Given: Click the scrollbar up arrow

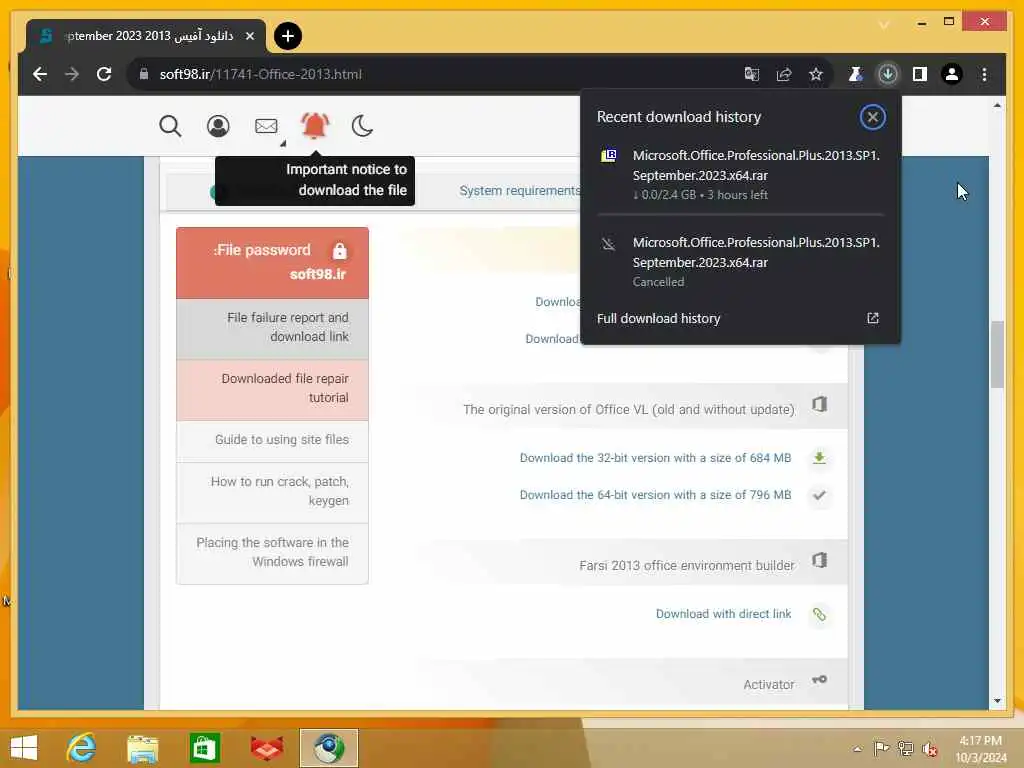Looking at the screenshot, I should pyautogui.click(x=997, y=106).
